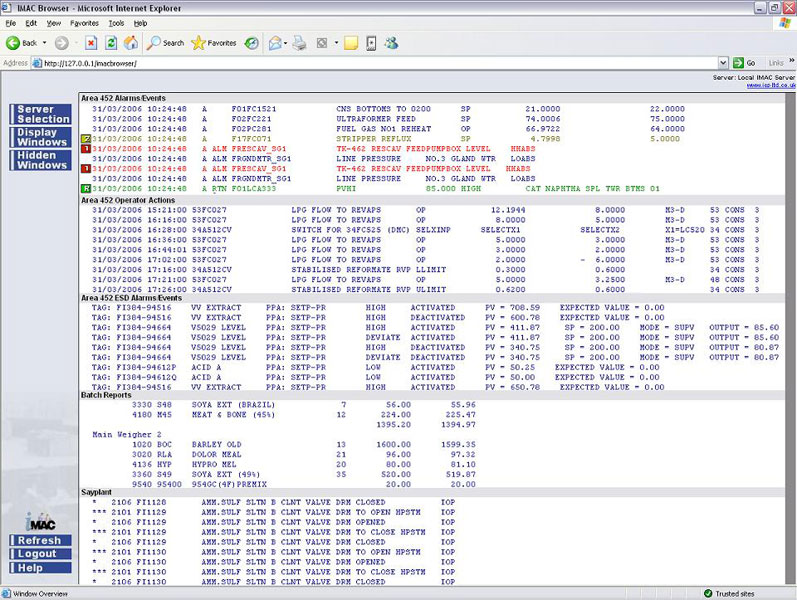Click the Stop loading icon

pyautogui.click(x=91, y=43)
